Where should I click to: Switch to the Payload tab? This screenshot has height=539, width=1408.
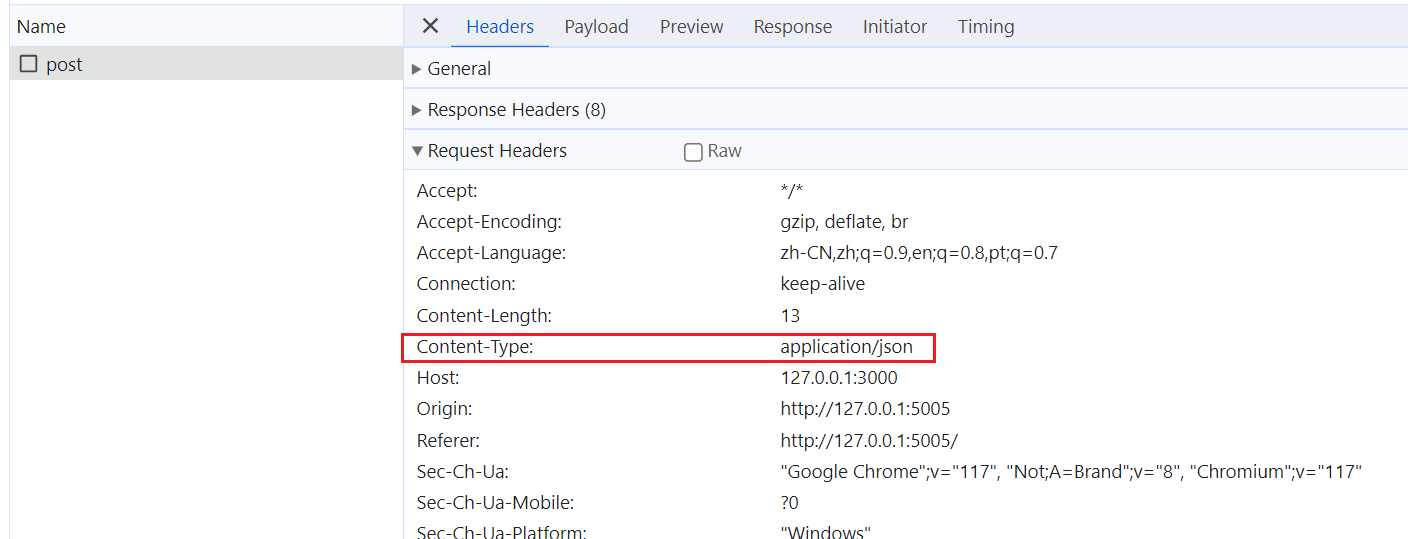tap(596, 27)
